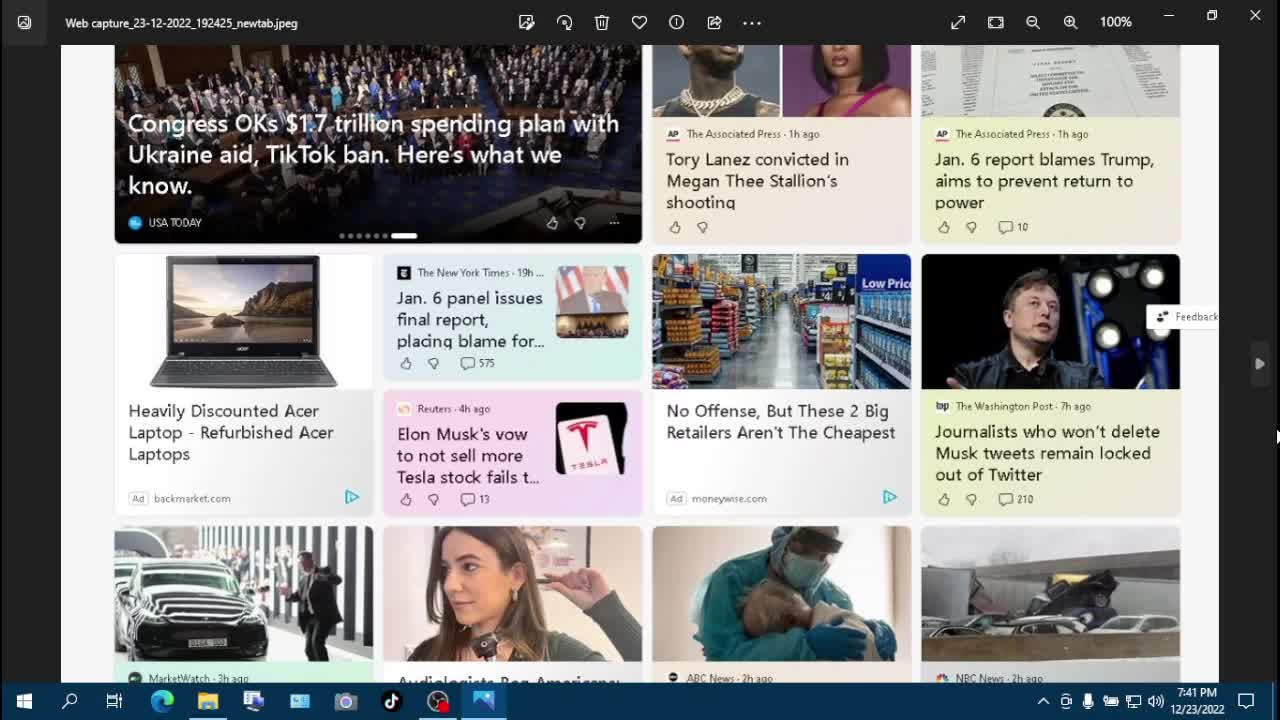
Task: Click the Tesla logo thumbnail
Action: point(591,439)
